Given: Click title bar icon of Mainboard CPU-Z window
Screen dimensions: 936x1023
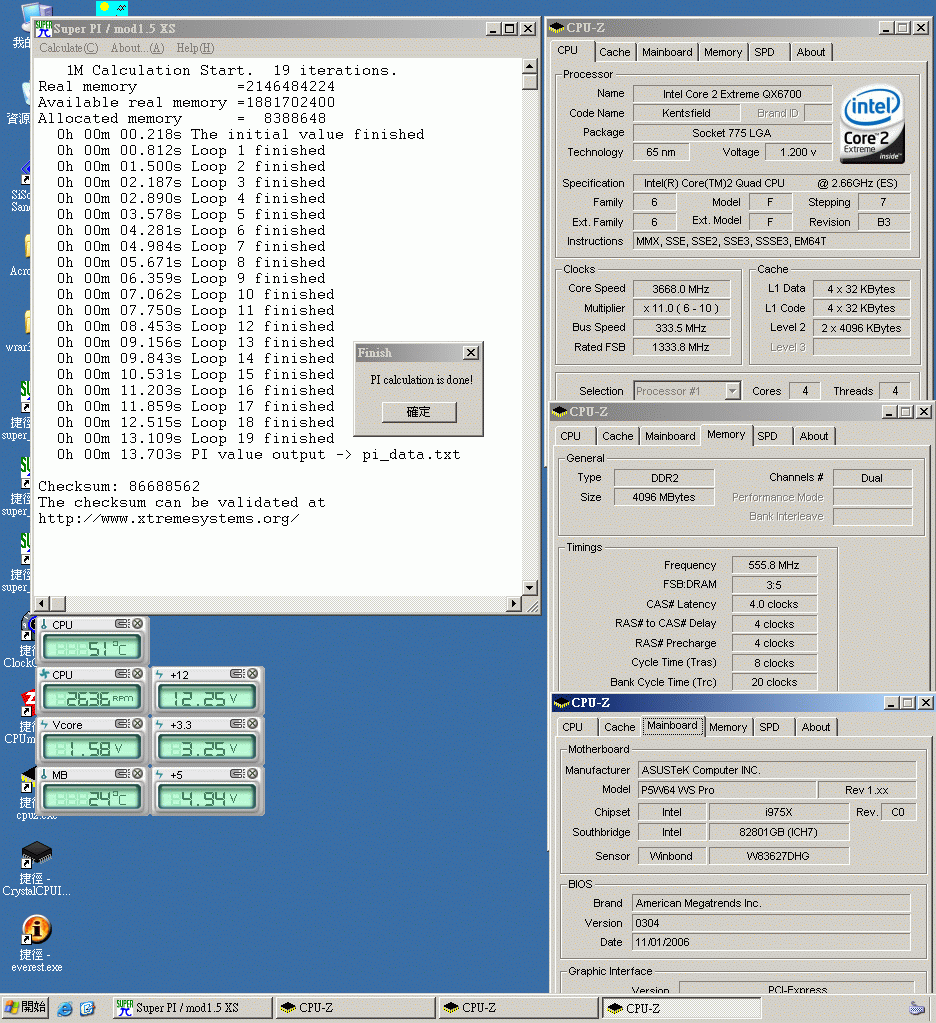Looking at the screenshot, I should (x=561, y=703).
